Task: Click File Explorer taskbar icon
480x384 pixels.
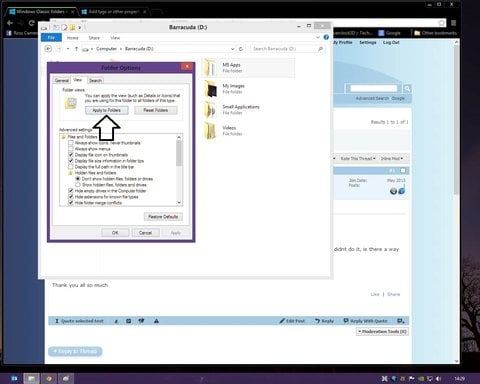Action: (x=31, y=379)
